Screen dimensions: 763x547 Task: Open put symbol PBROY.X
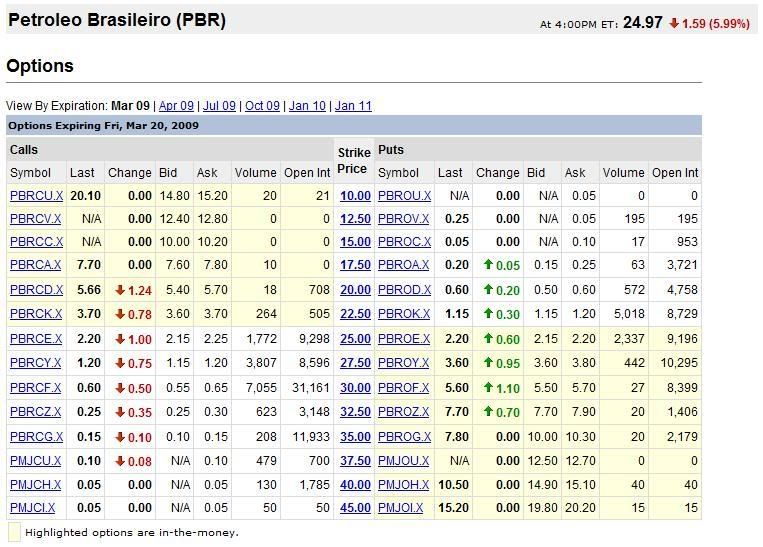pyautogui.click(x=403, y=363)
